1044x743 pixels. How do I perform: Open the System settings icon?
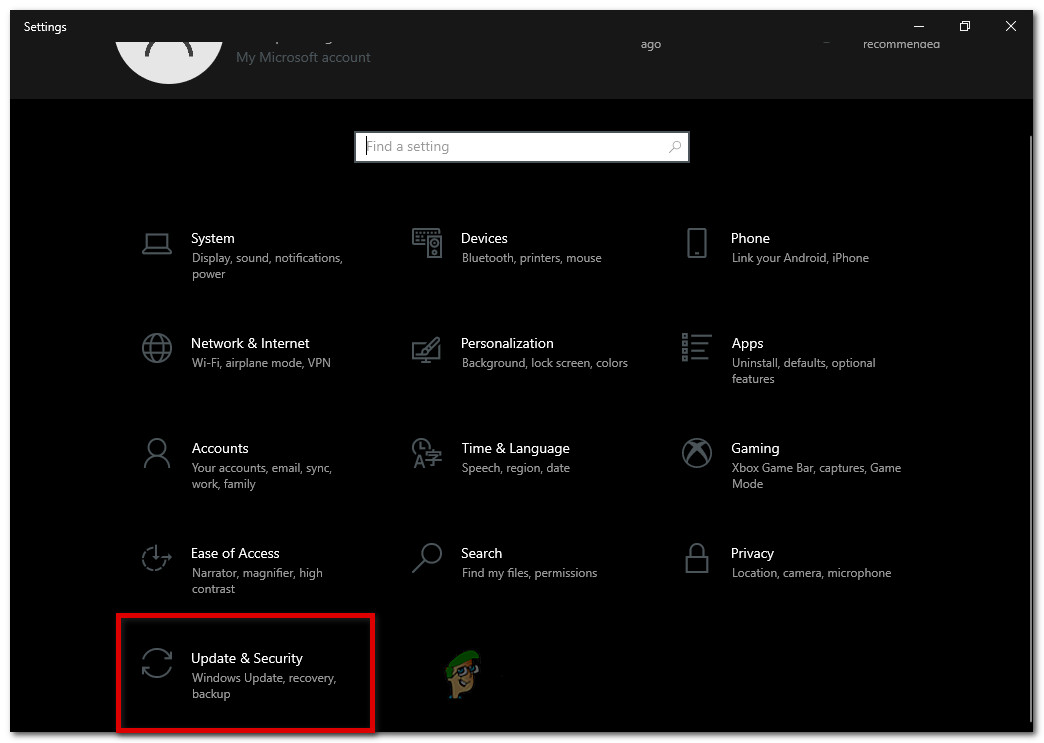click(x=156, y=243)
